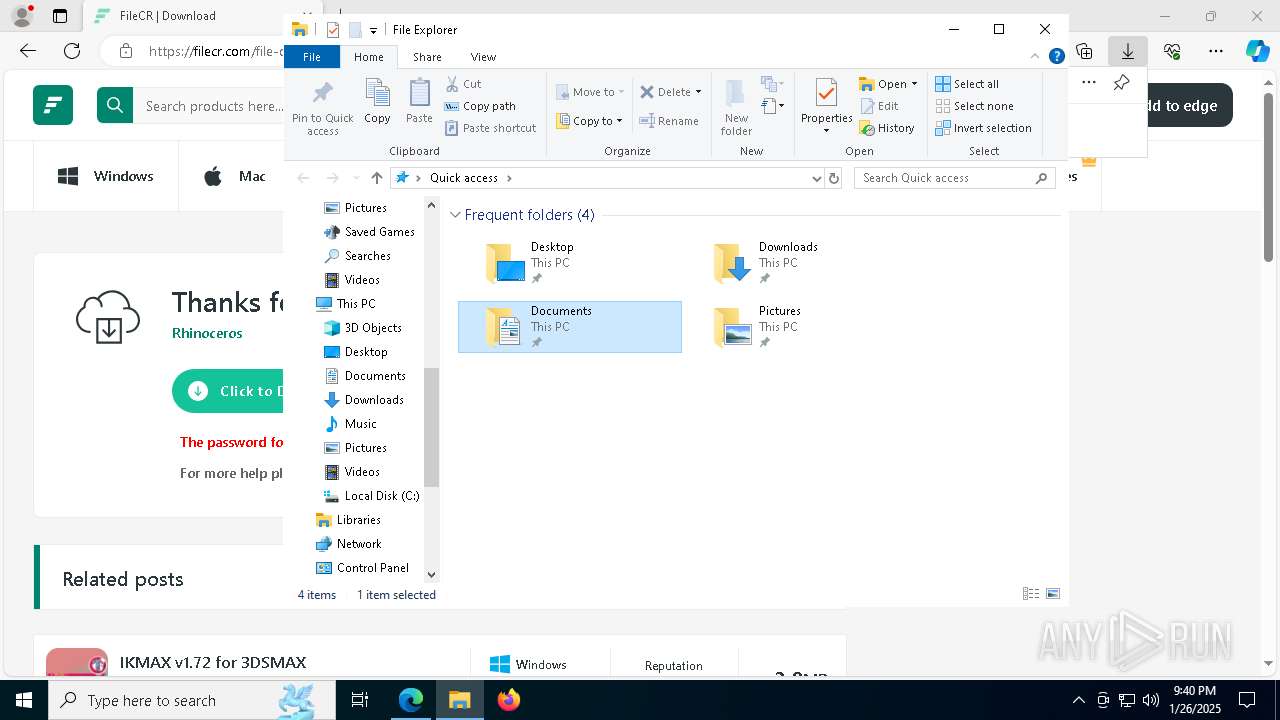Click Select none in ribbon
Viewport: 1280px width, 720px height.
[974, 106]
